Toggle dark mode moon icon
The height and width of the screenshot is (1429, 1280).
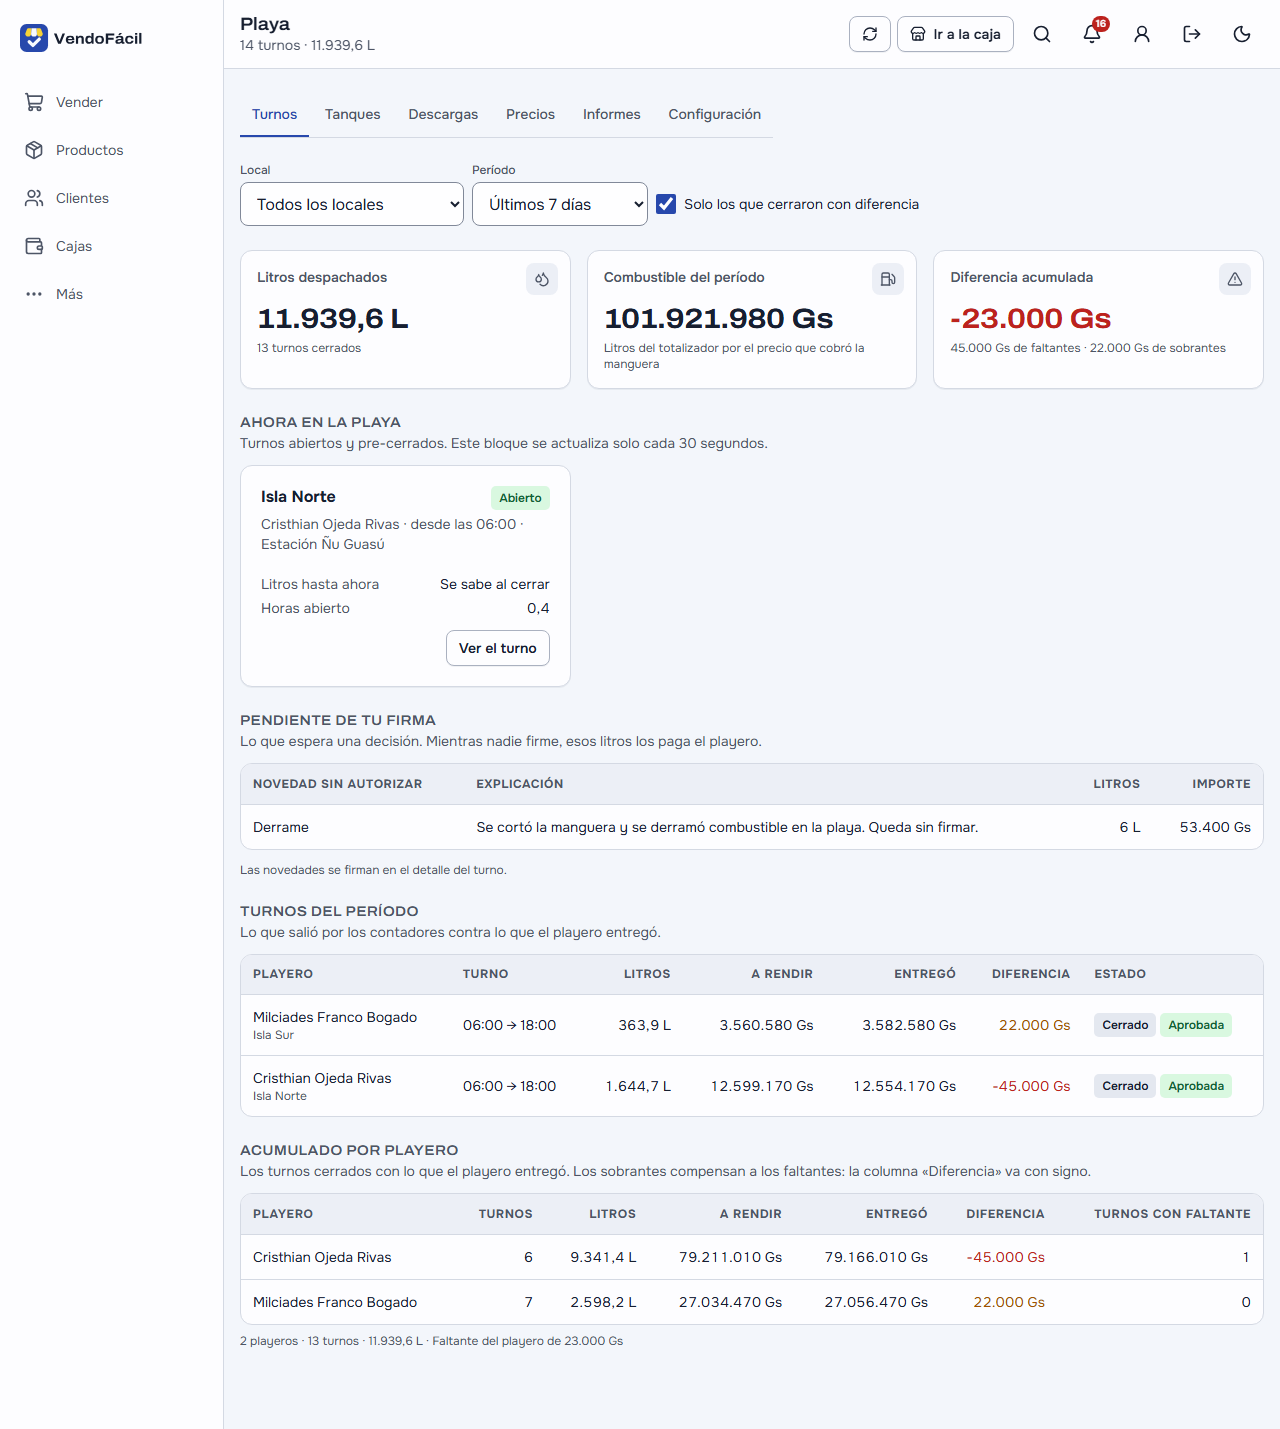pyautogui.click(x=1242, y=34)
